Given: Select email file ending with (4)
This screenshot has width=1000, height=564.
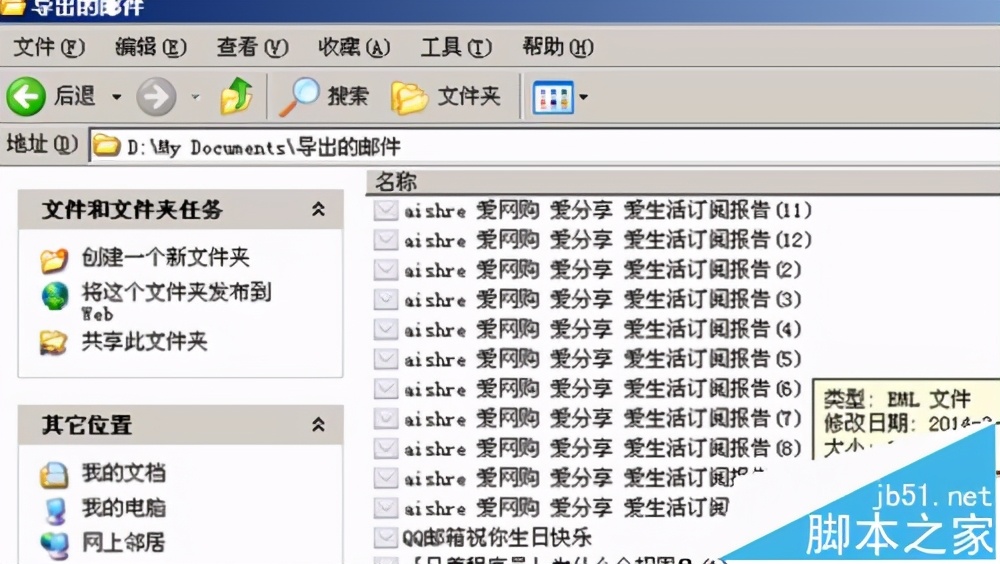Looking at the screenshot, I should (x=602, y=329).
